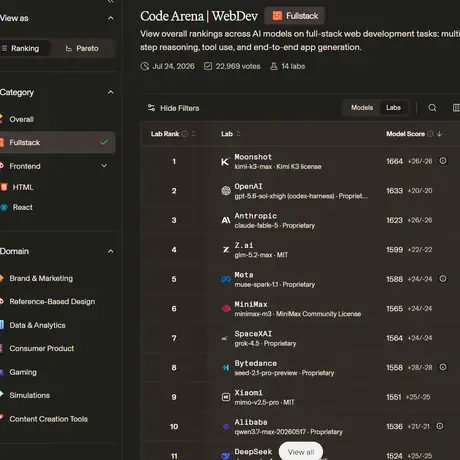Viewport: 460px width, 460px height.
Task: Click the Z.ai logo icon
Action: click(x=226, y=250)
